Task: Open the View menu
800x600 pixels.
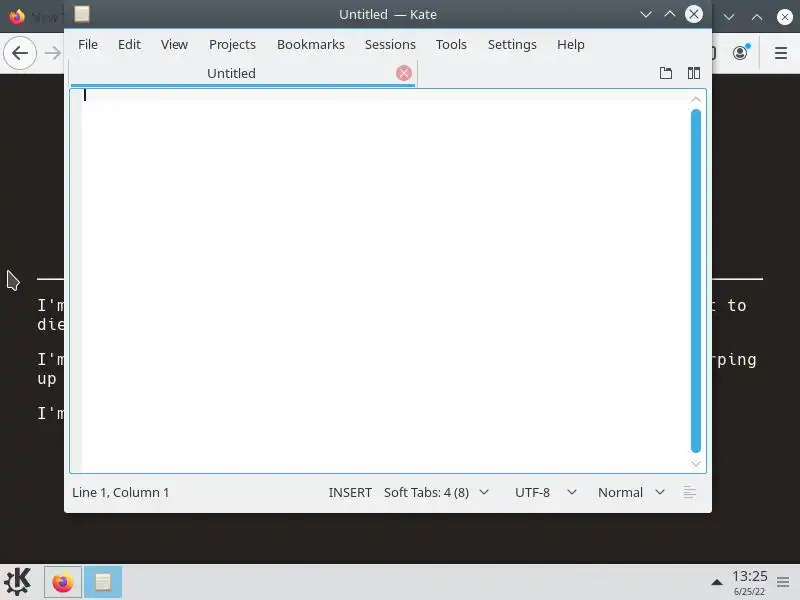Action: [x=174, y=44]
